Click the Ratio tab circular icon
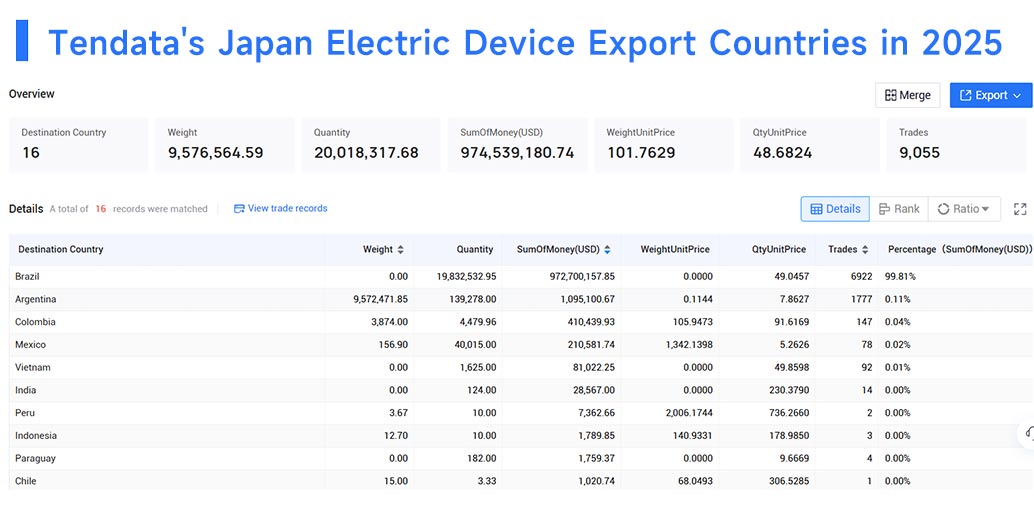The width and height of the screenshot is (1034, 509). coord(943,209)
